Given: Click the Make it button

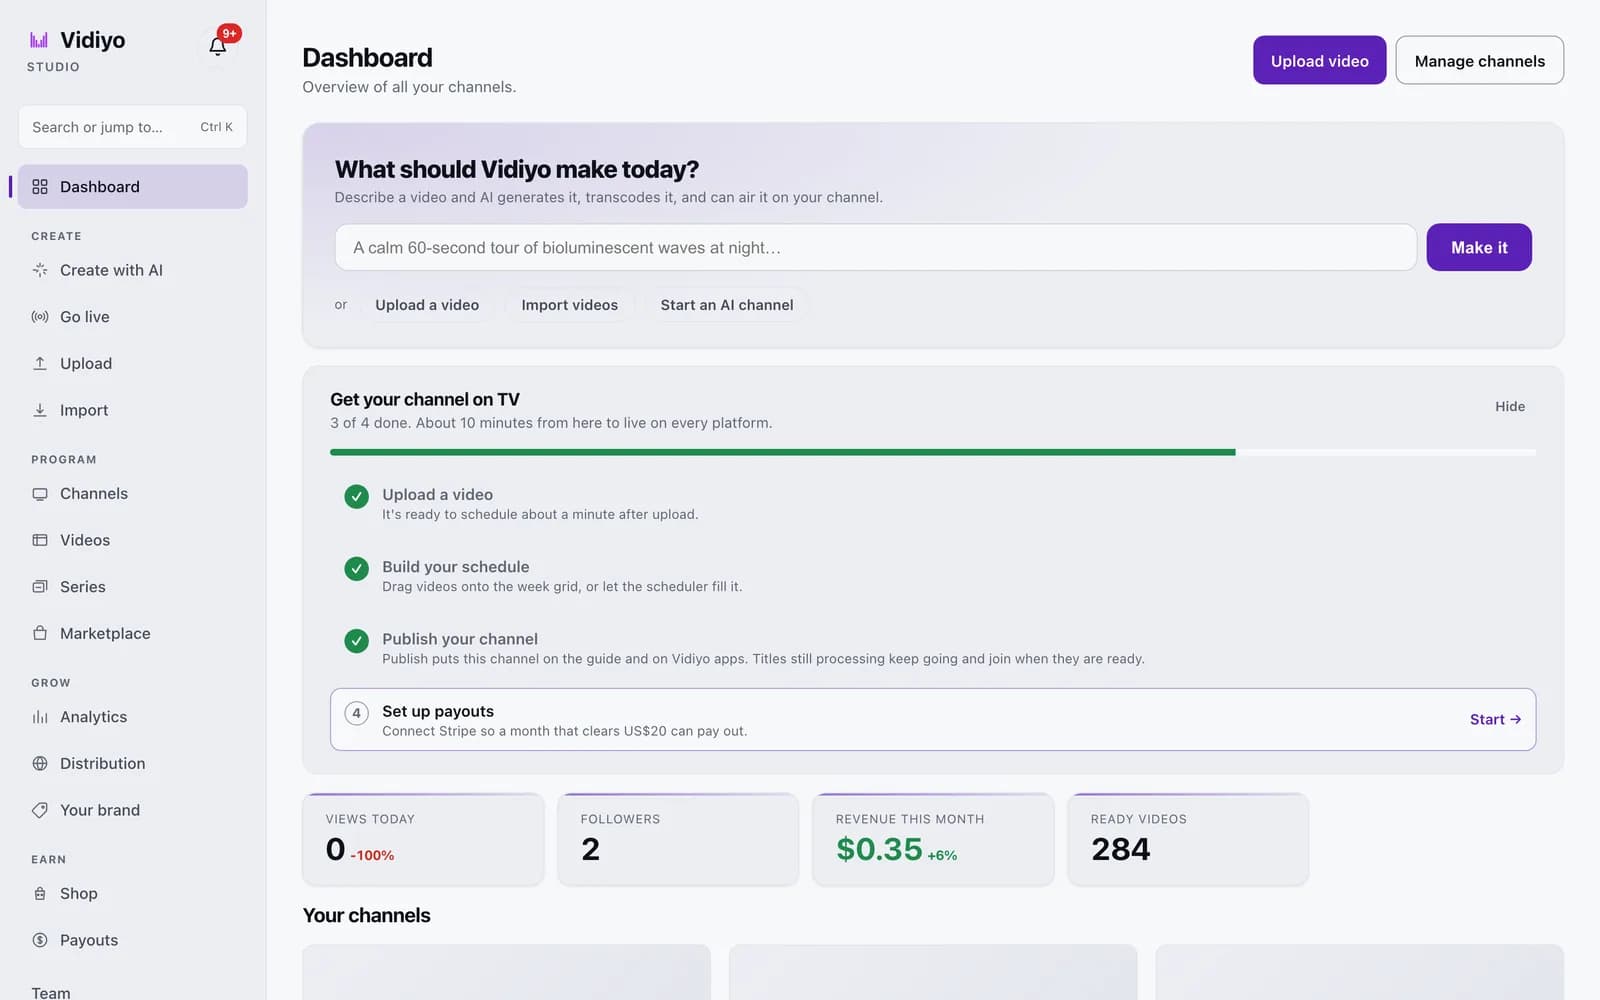Looking at the screenshot, I should pyautogui.click(x=1479, y=247).
